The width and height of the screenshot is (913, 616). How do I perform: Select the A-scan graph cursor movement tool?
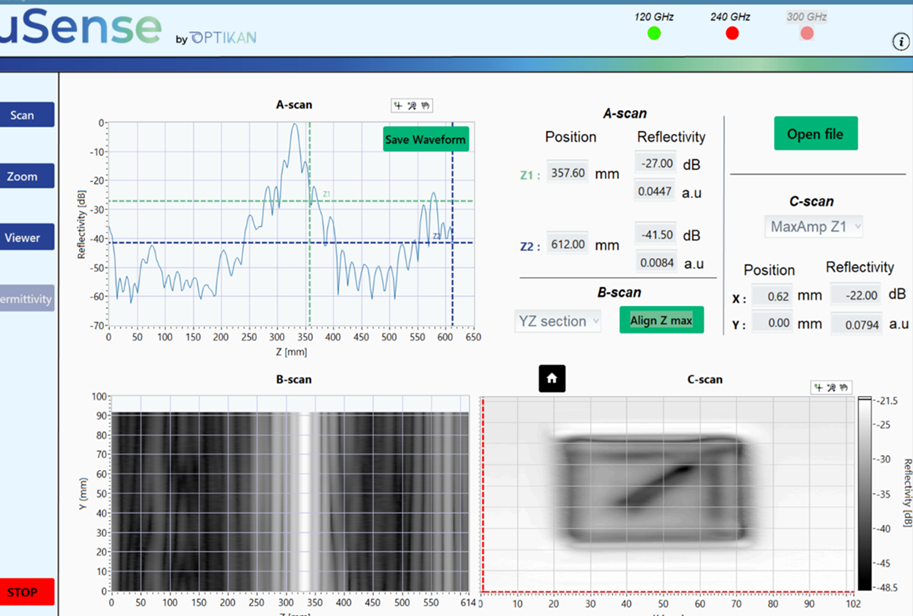[398, 105]
